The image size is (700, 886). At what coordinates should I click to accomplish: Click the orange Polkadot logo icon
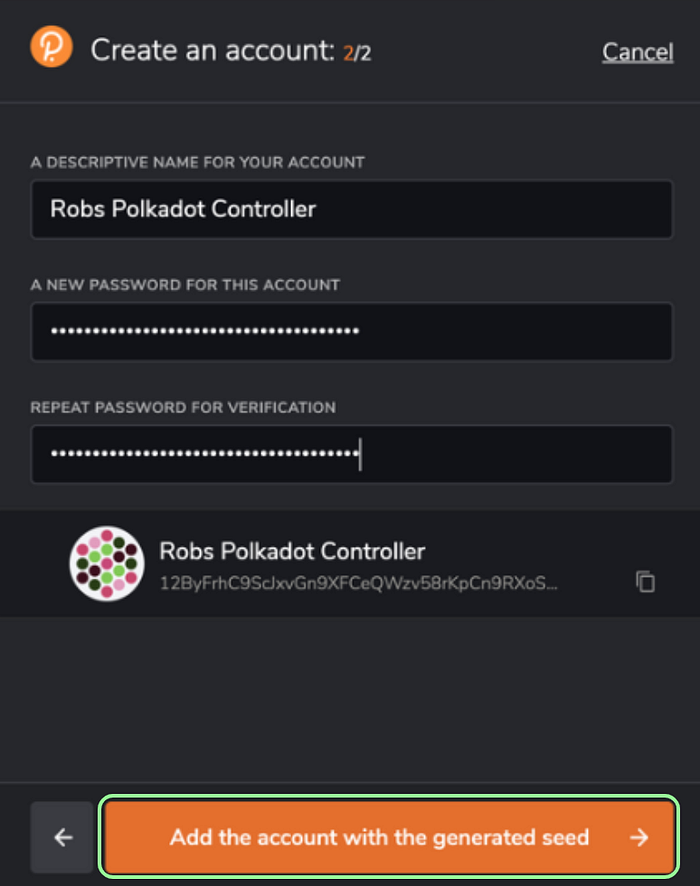click(x=51, y=47)
